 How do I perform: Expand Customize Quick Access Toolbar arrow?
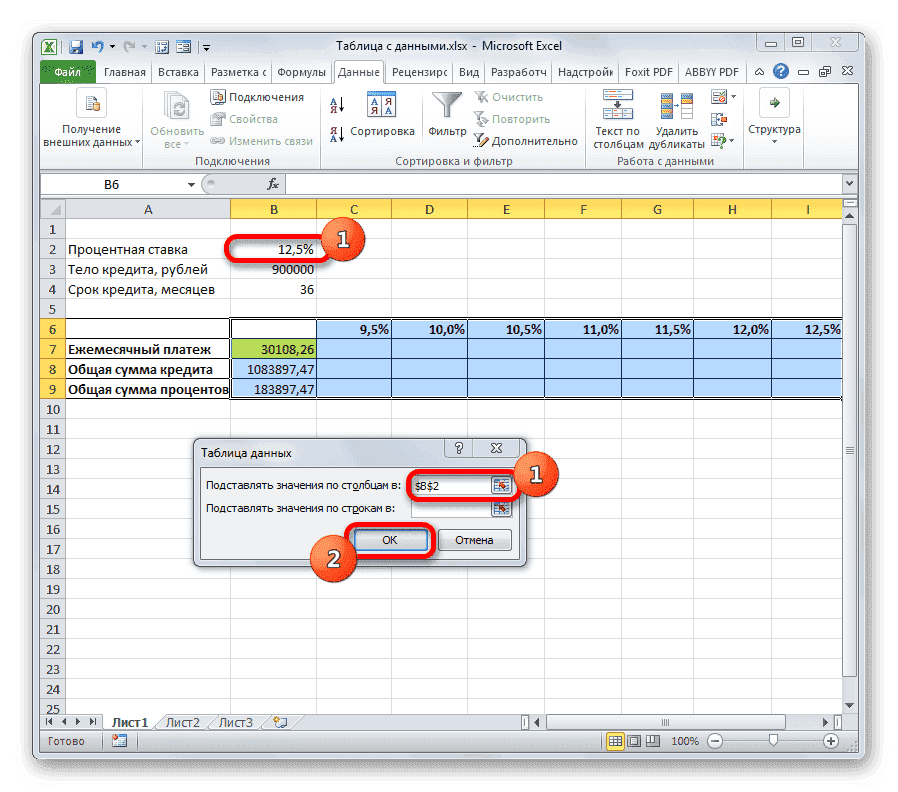207,46
